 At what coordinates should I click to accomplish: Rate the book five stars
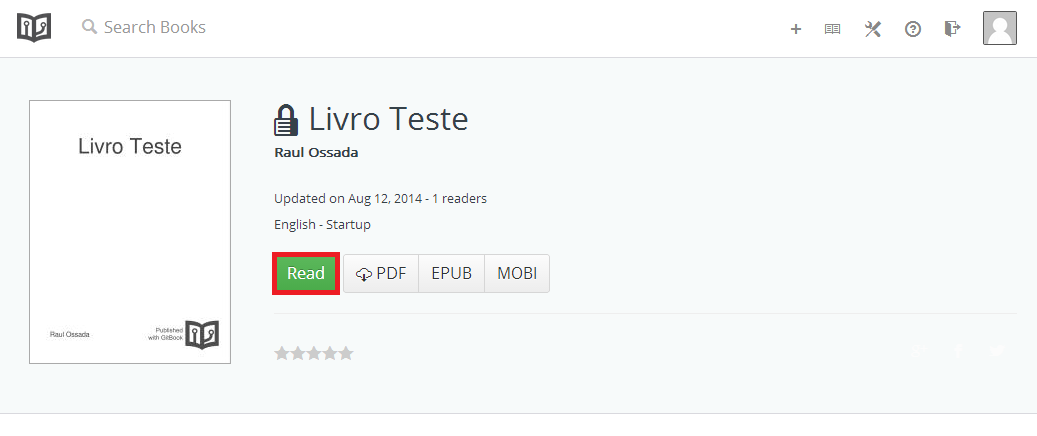pos(346,353)
